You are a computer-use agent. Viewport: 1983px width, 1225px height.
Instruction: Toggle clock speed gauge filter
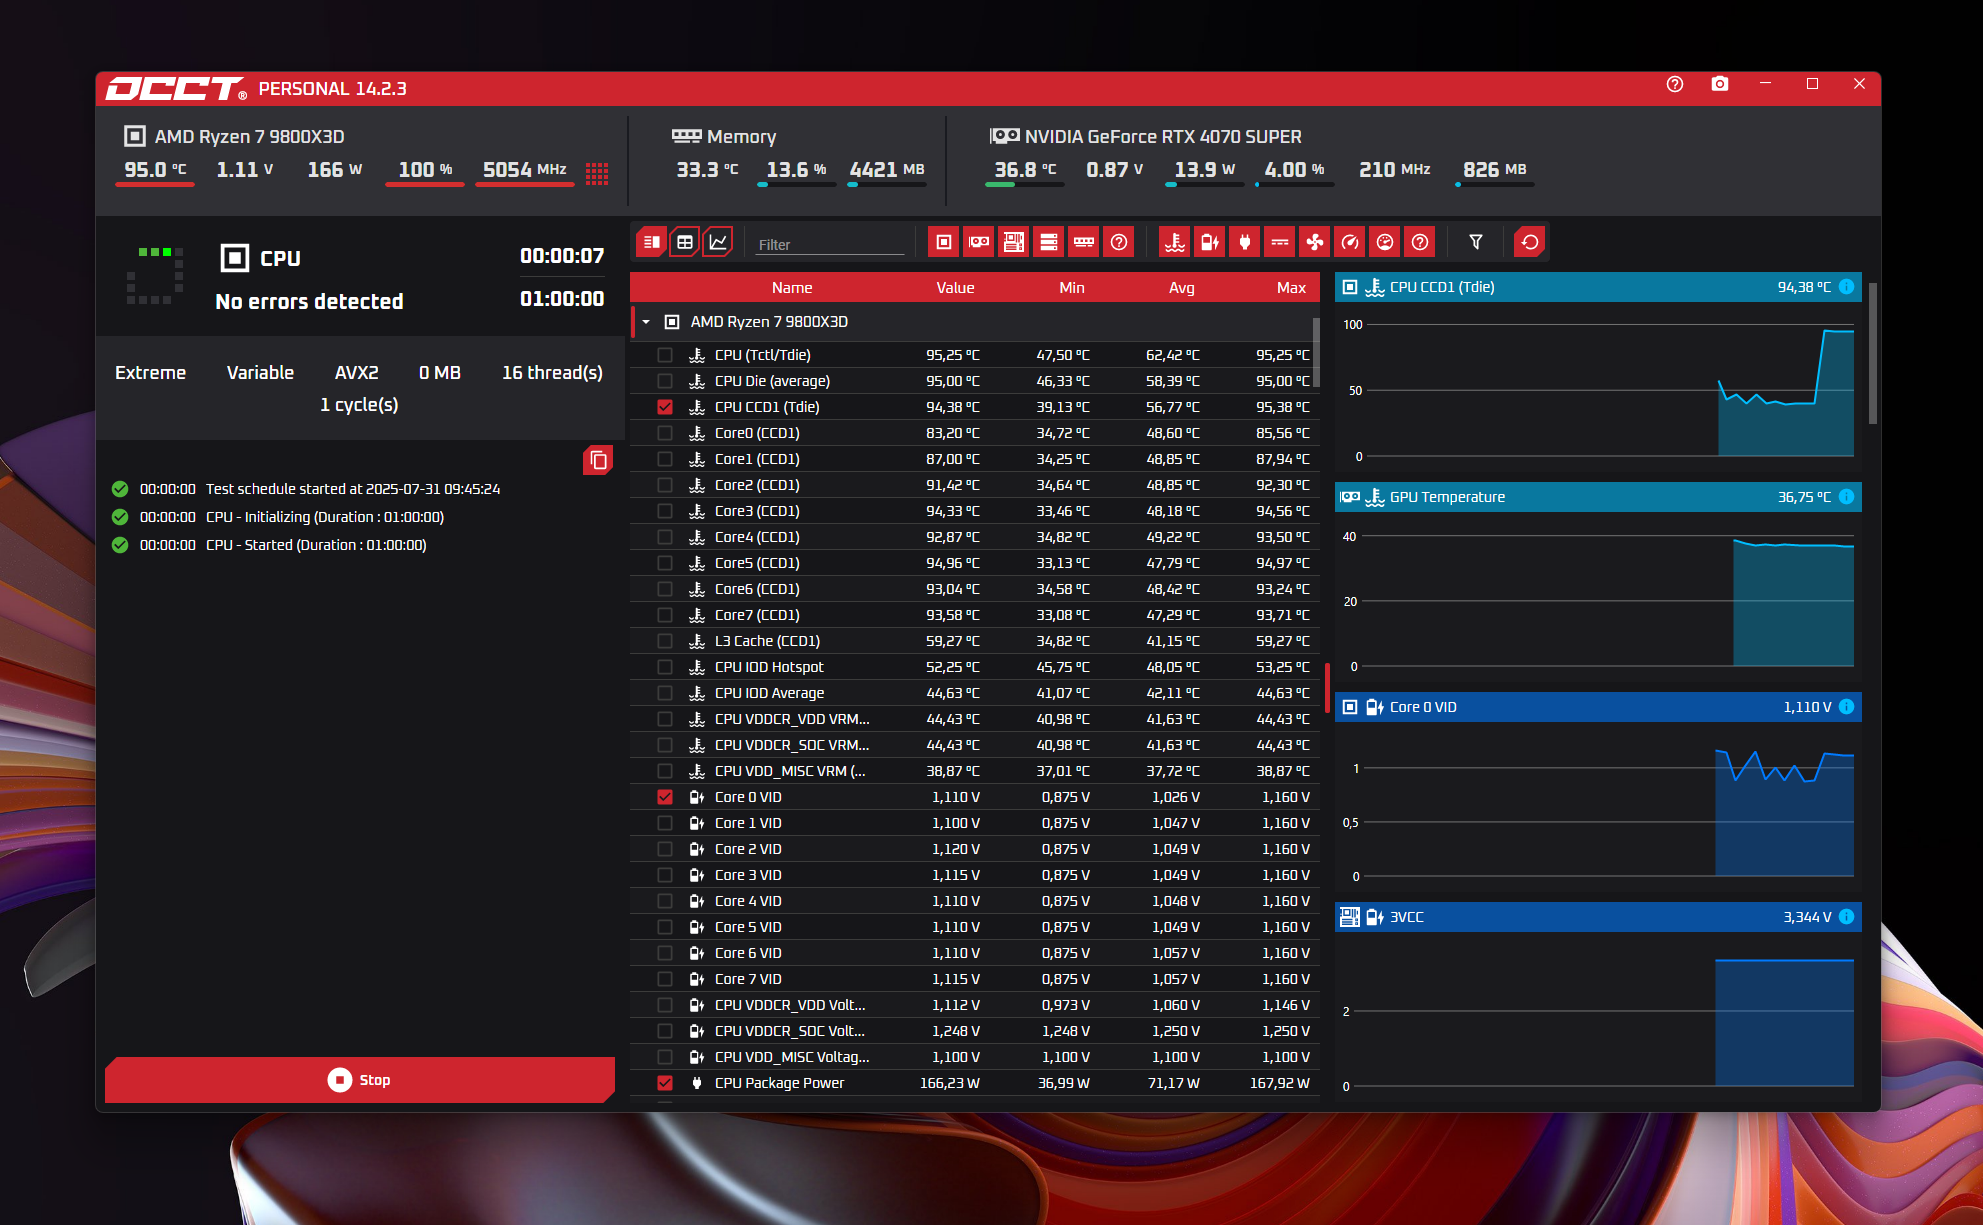click(x=1350, y=242)
